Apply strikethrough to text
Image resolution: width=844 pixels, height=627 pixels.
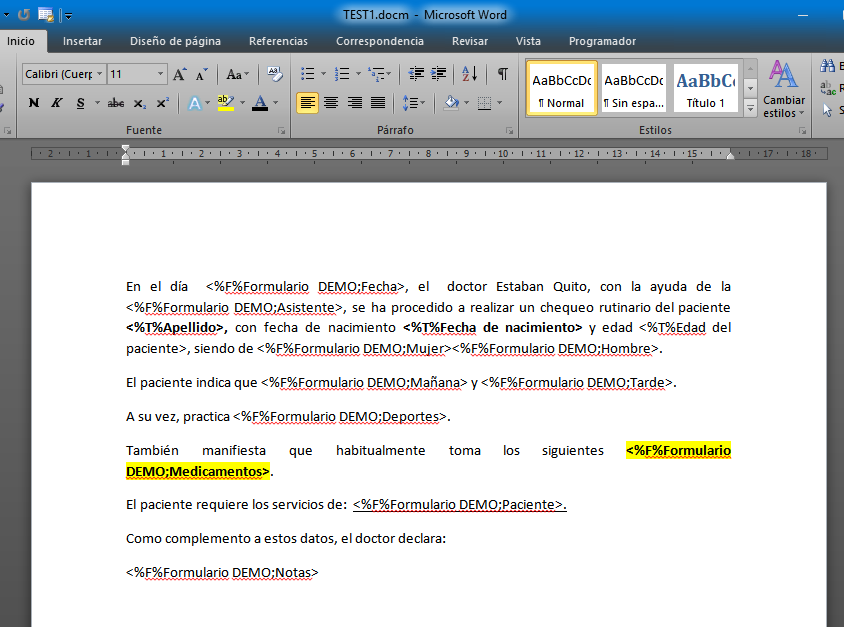(x=116, y=102)
